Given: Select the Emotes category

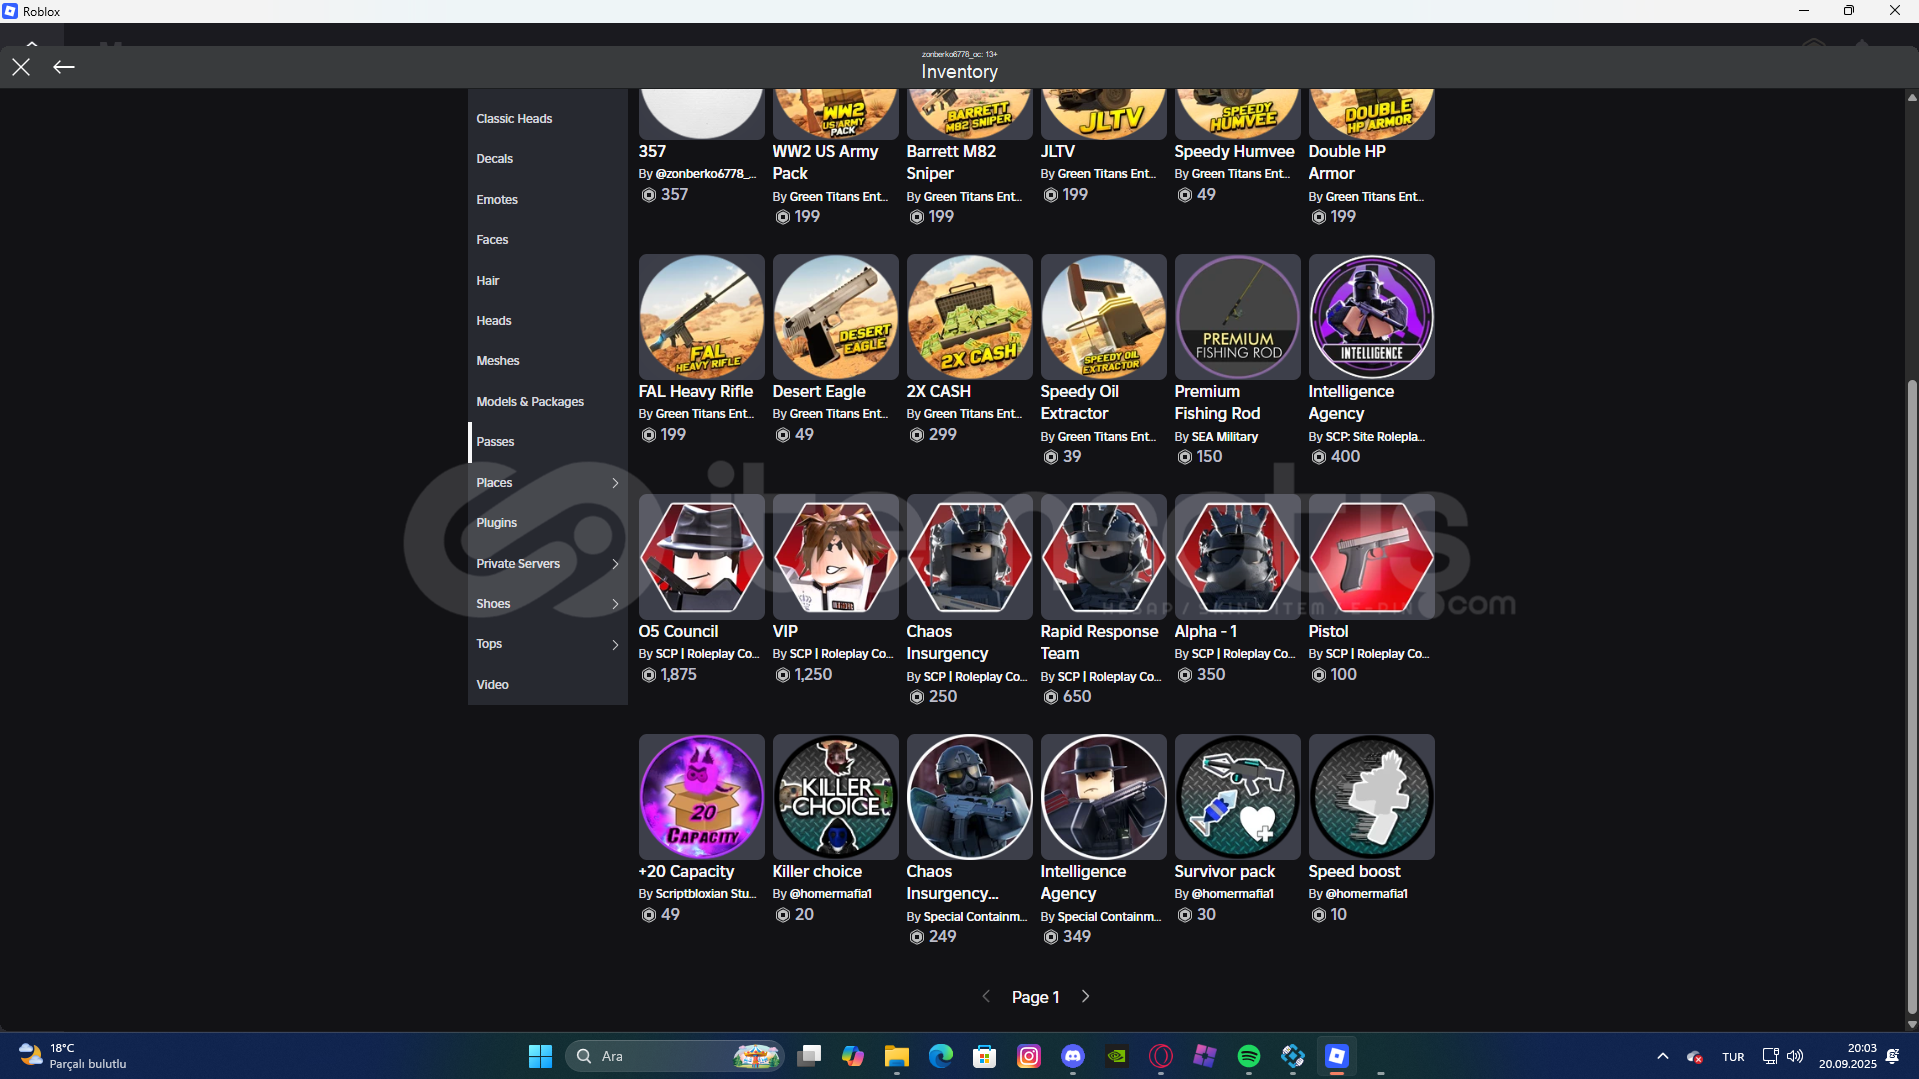Looking at the screenshot, I should coord(548,200).
